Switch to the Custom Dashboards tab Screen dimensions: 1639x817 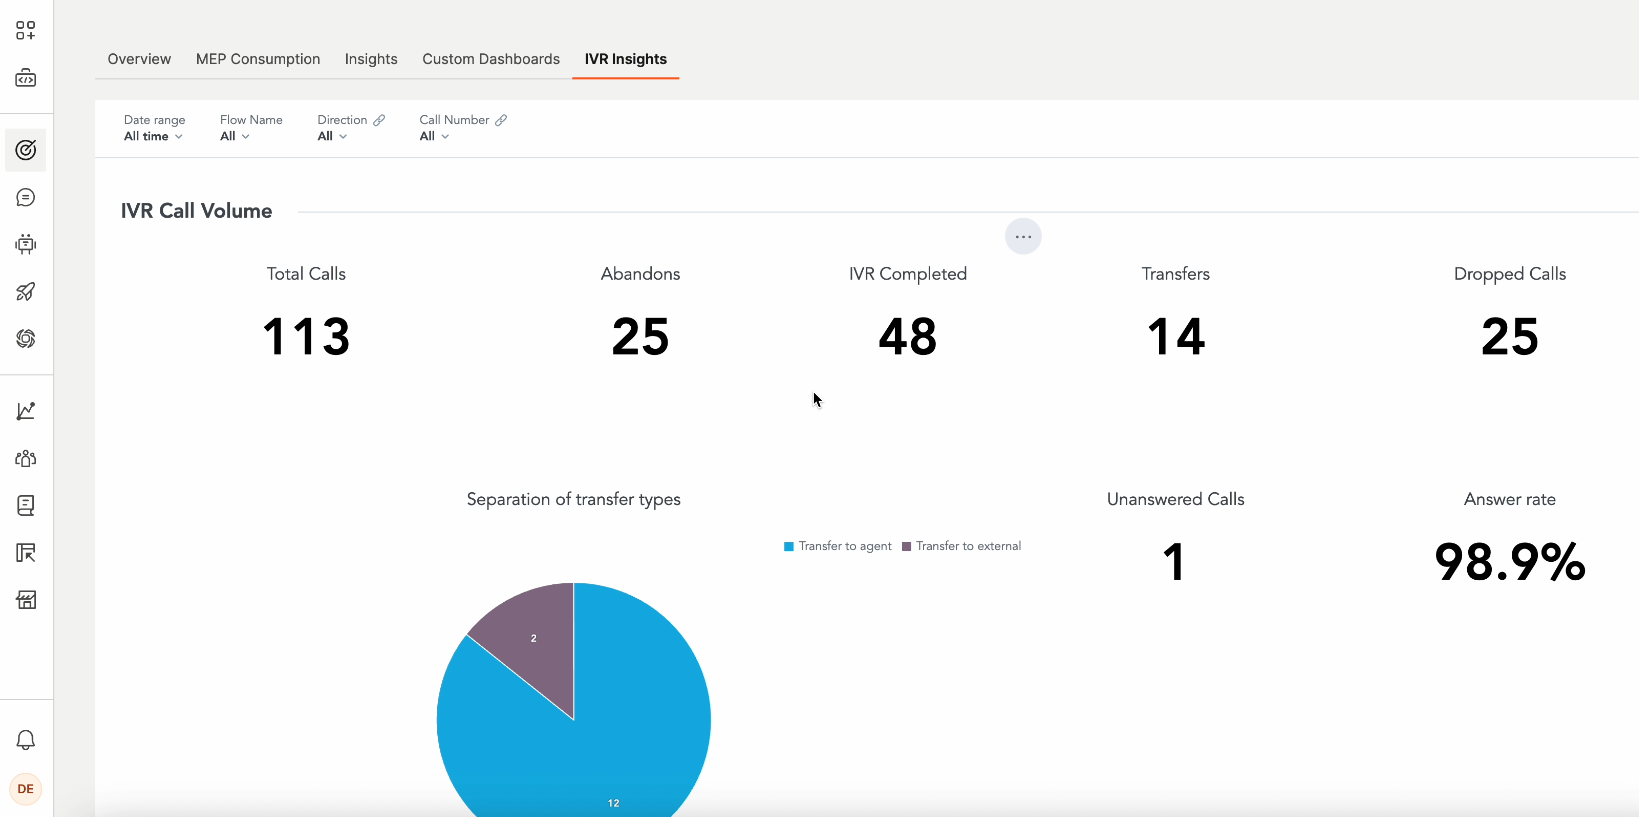[x=491, y=59]
